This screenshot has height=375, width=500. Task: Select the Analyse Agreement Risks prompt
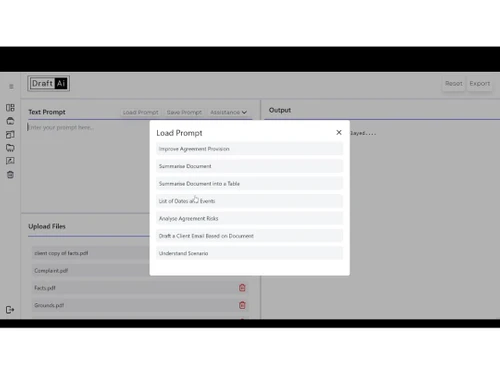[x=249, y=218]
